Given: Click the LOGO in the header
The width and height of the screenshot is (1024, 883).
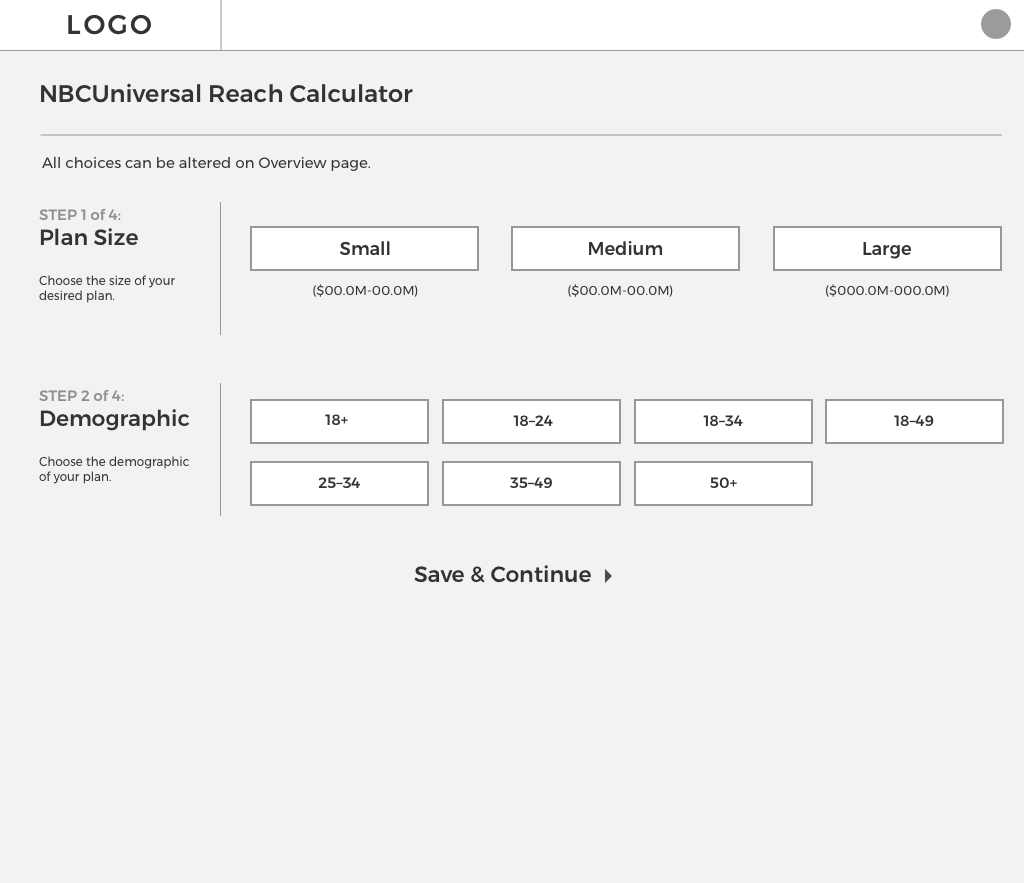Looking at the screenshot, I should pos(109,25).
